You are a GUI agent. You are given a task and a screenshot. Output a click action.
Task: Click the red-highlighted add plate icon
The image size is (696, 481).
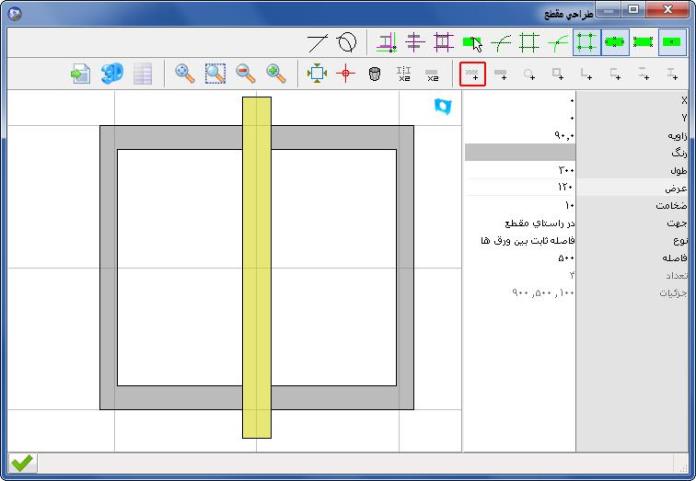[473, 74]
